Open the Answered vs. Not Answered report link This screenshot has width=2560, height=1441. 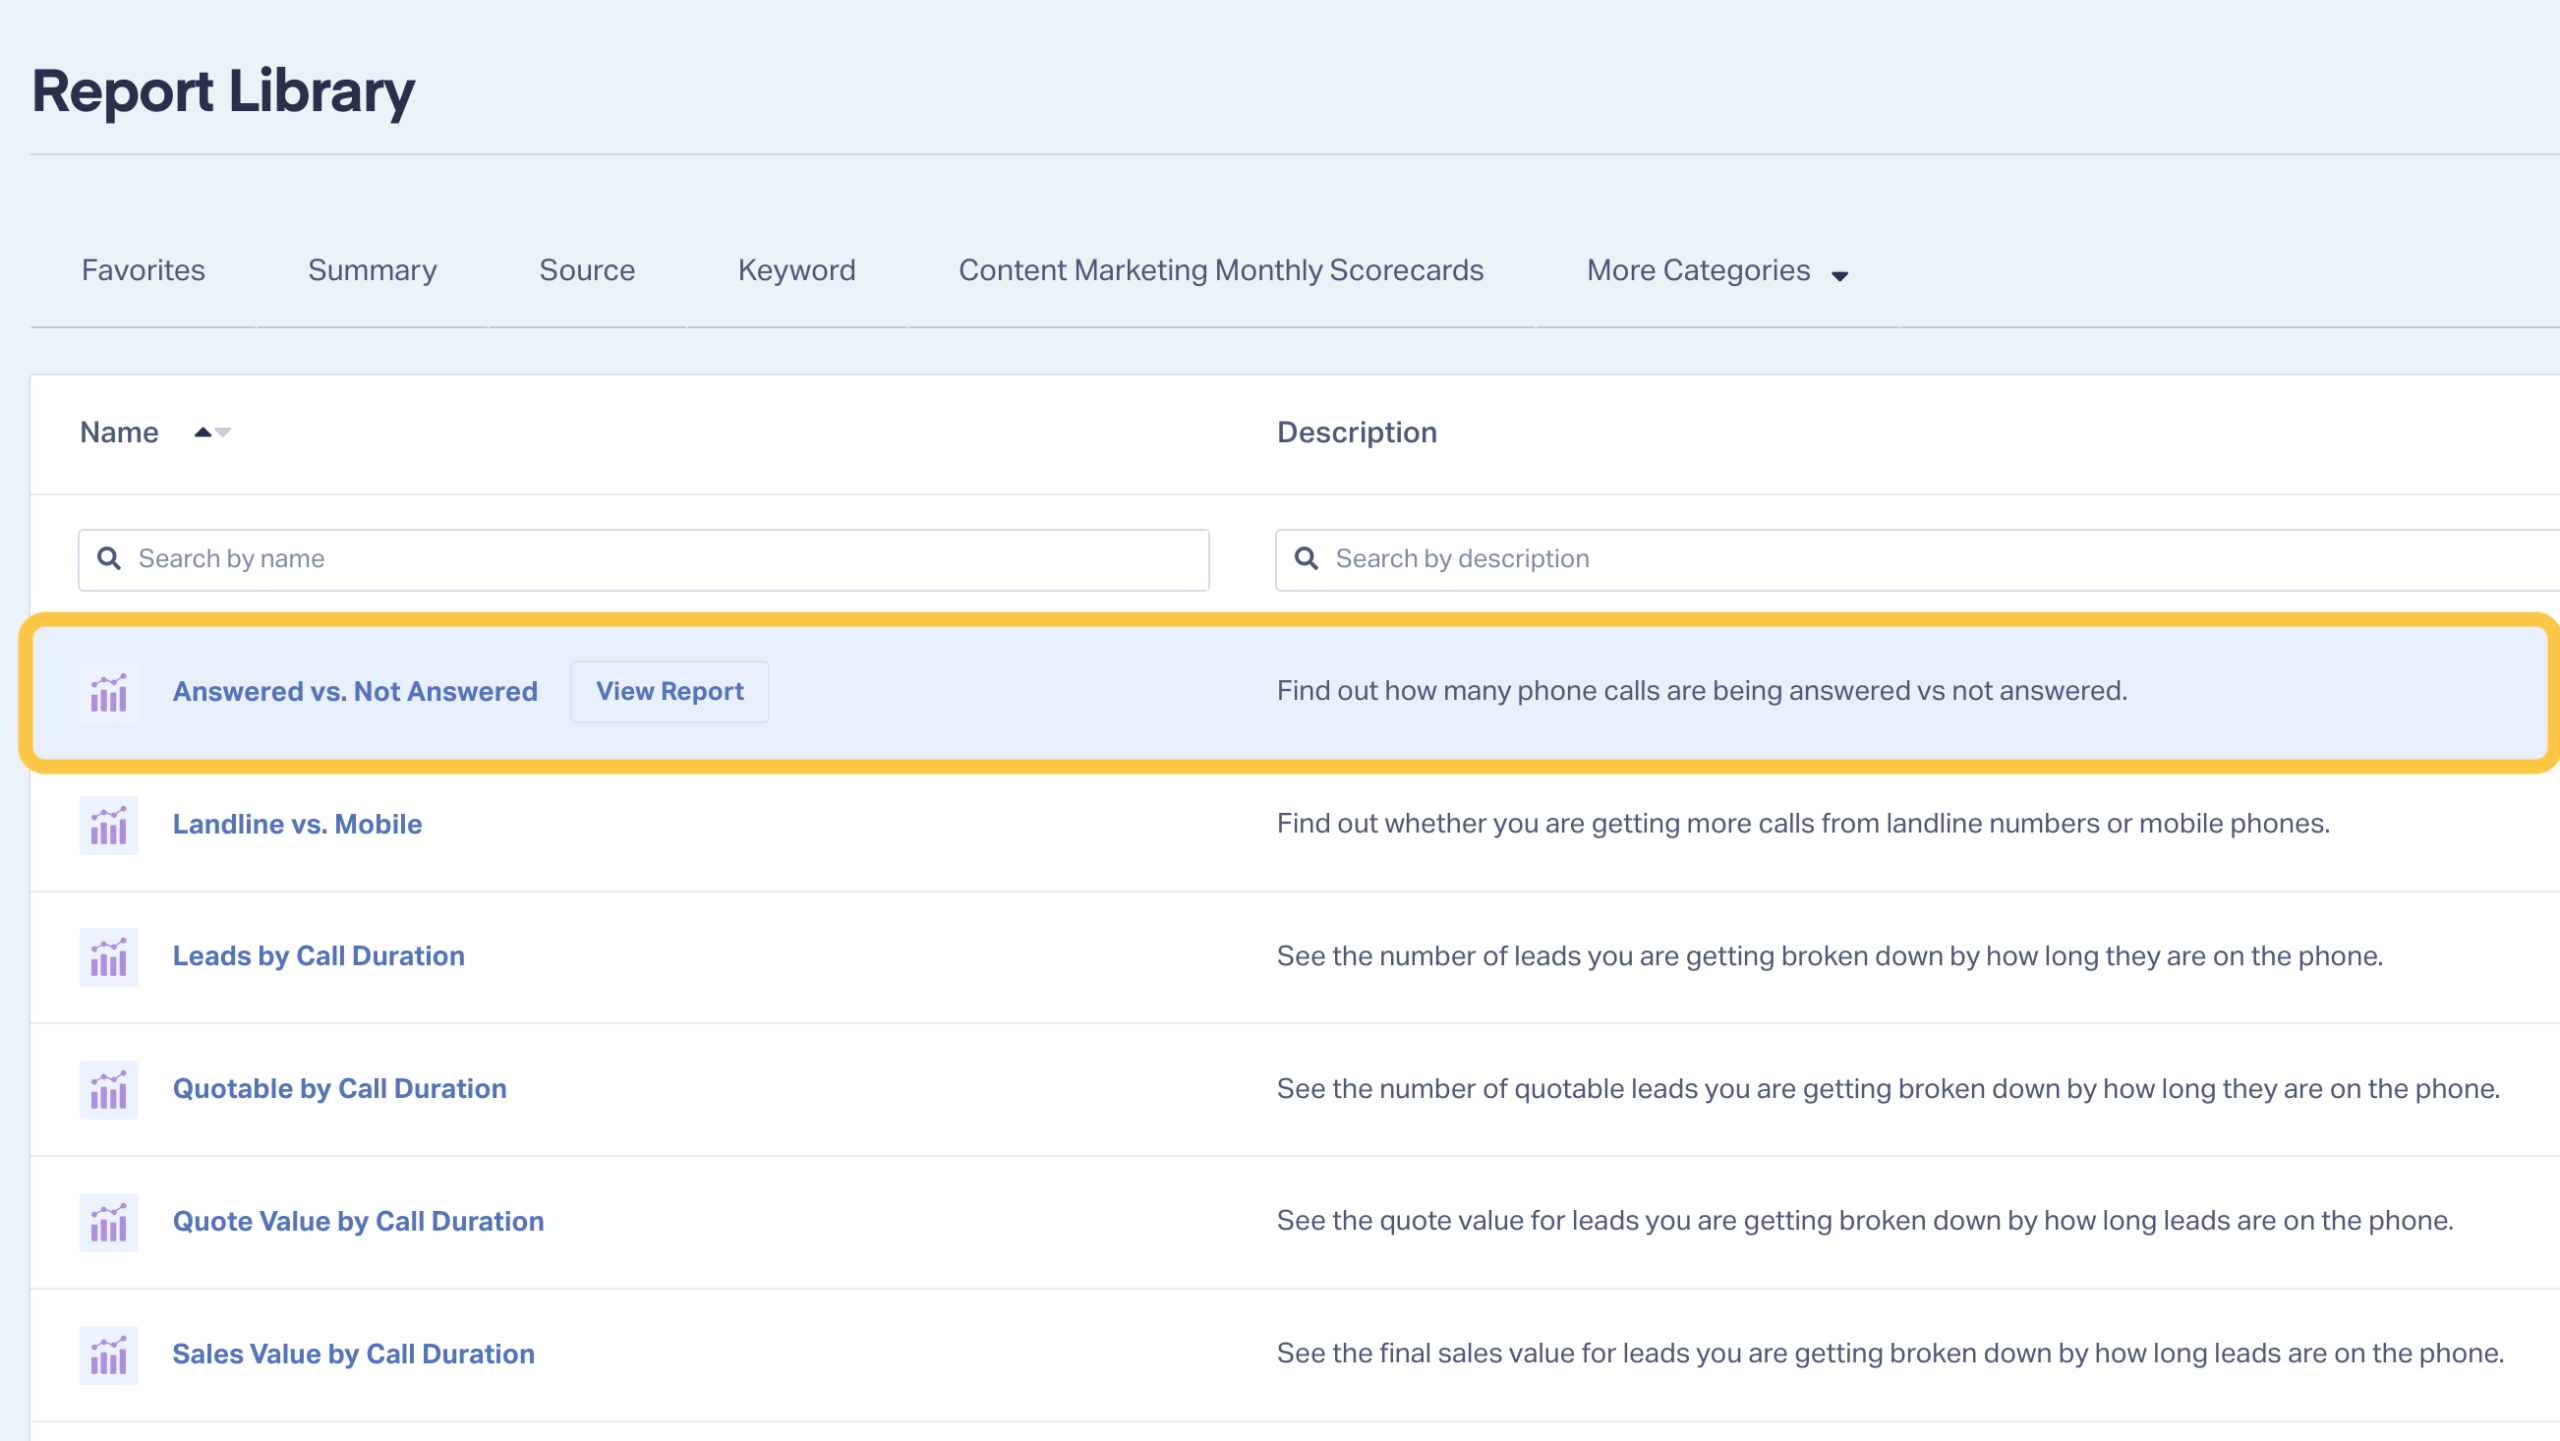(x=355, y=691)
